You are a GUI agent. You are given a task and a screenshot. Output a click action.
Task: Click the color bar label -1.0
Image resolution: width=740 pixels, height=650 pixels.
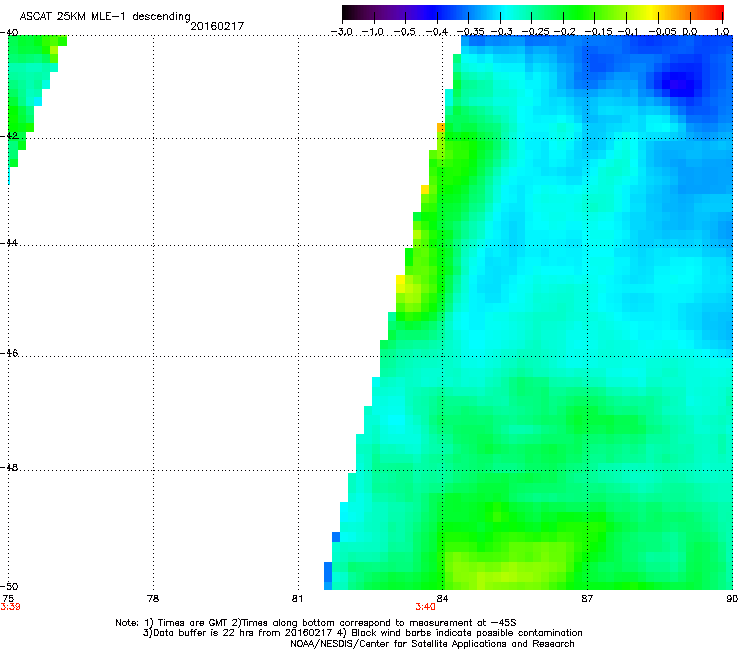point(373,32)
